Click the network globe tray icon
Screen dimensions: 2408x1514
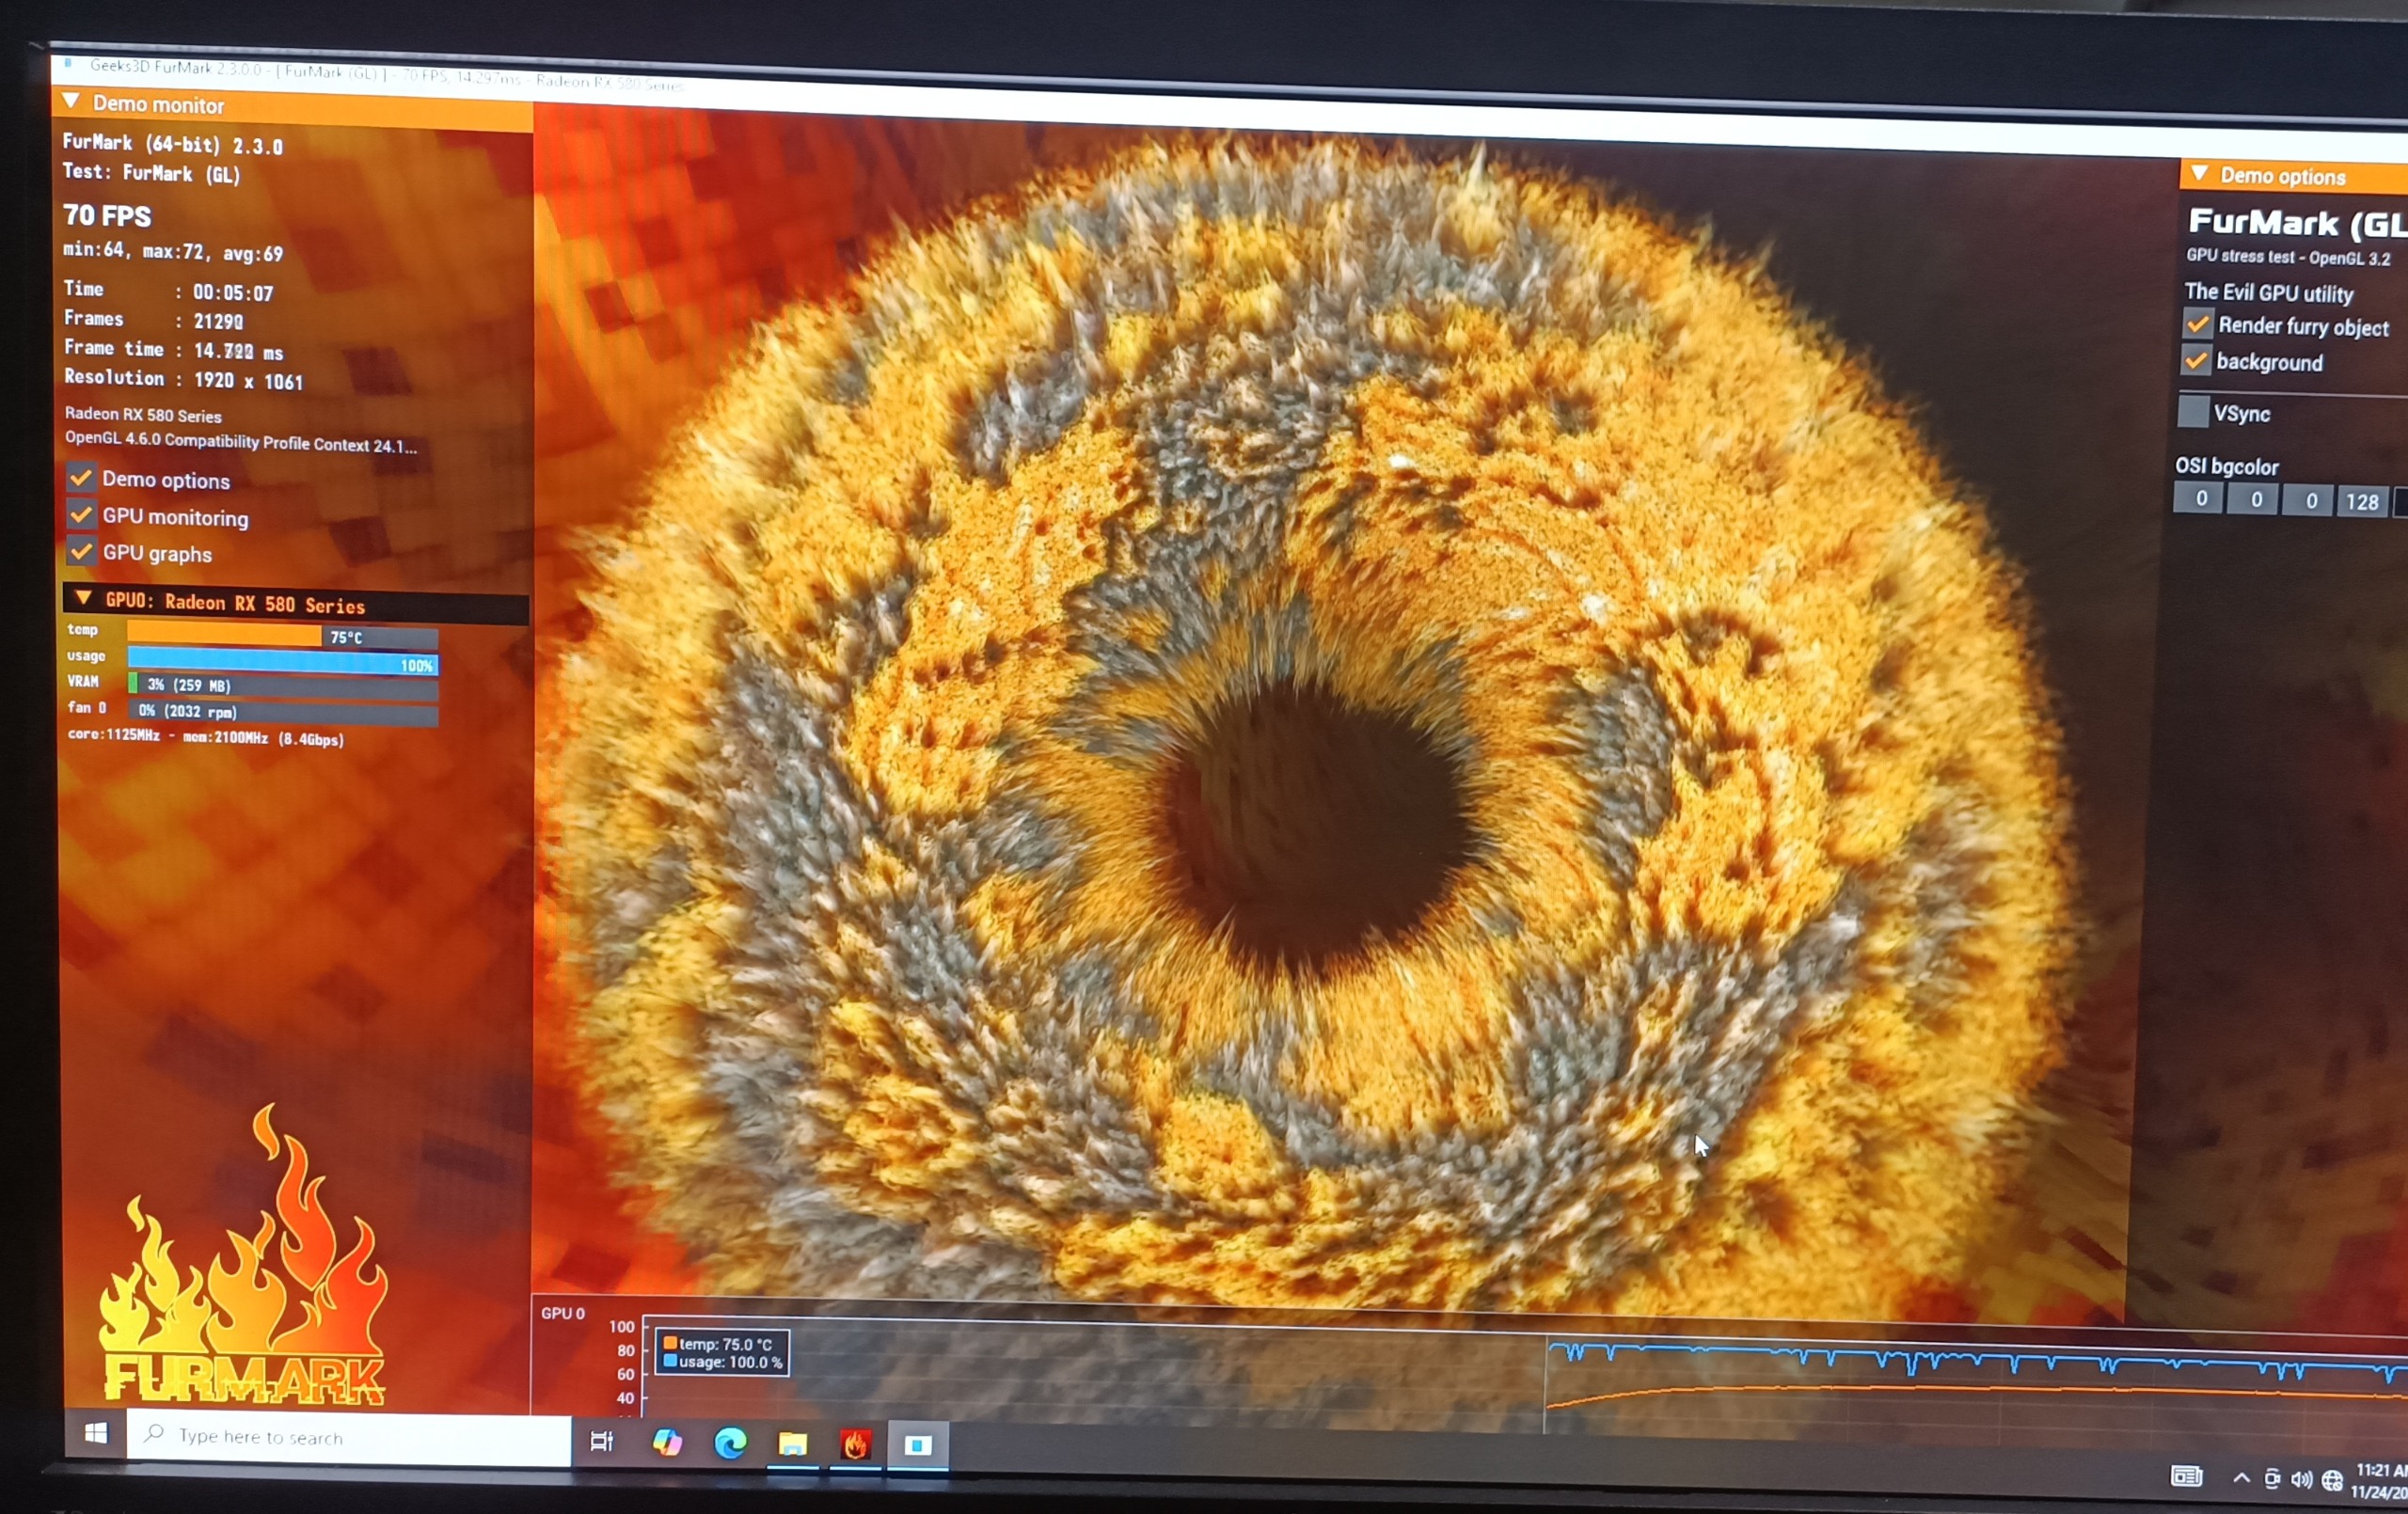coord(2332,1480)
